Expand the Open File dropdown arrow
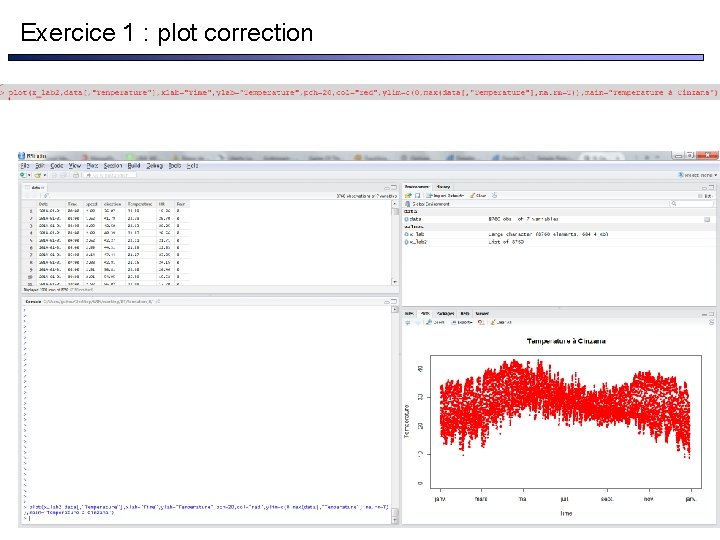Image resolution: width=720 pixels, height=540 pixels. [x=45, y=175]
